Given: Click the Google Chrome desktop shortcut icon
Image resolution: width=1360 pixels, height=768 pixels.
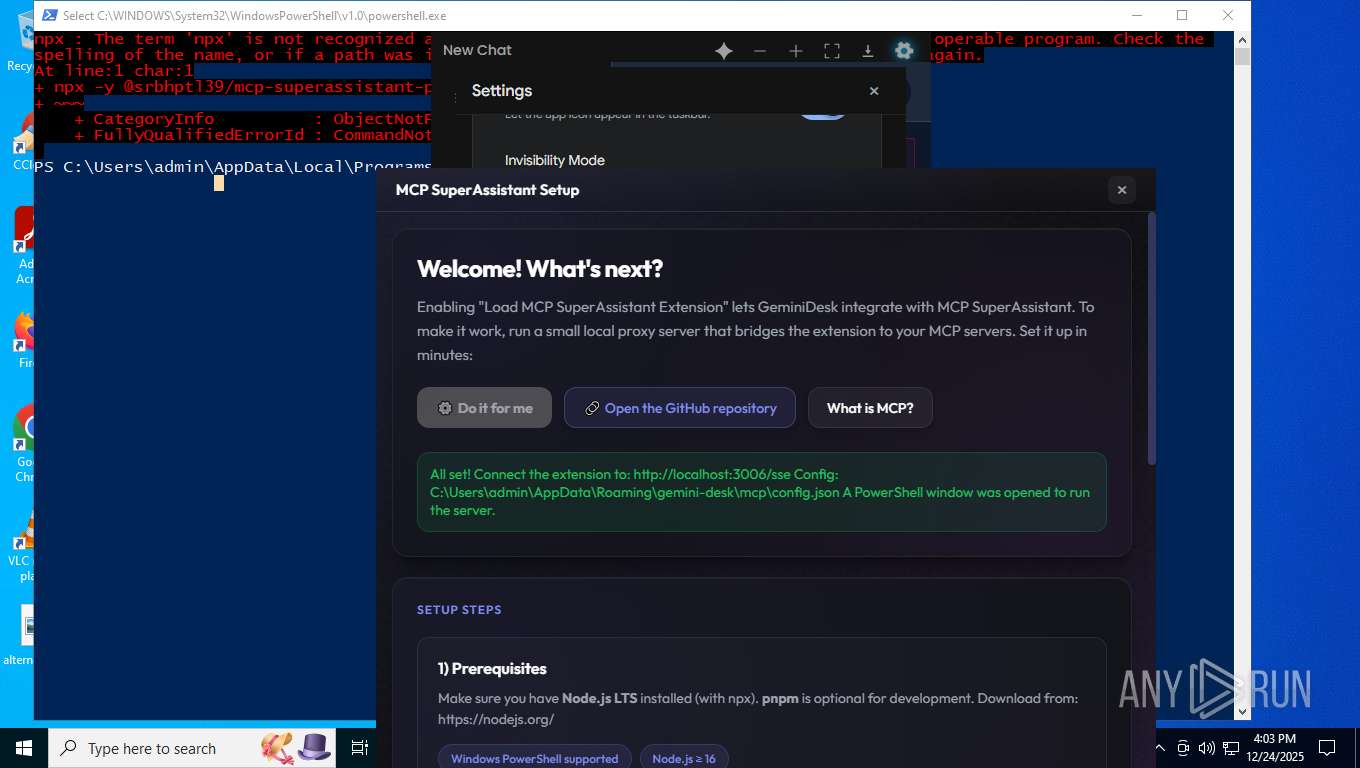Looking at the screenshot, I should (x=25, y=430).
